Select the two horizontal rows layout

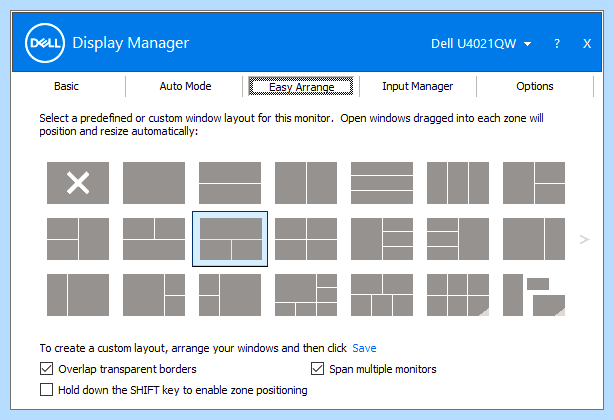tap(230, 183)
